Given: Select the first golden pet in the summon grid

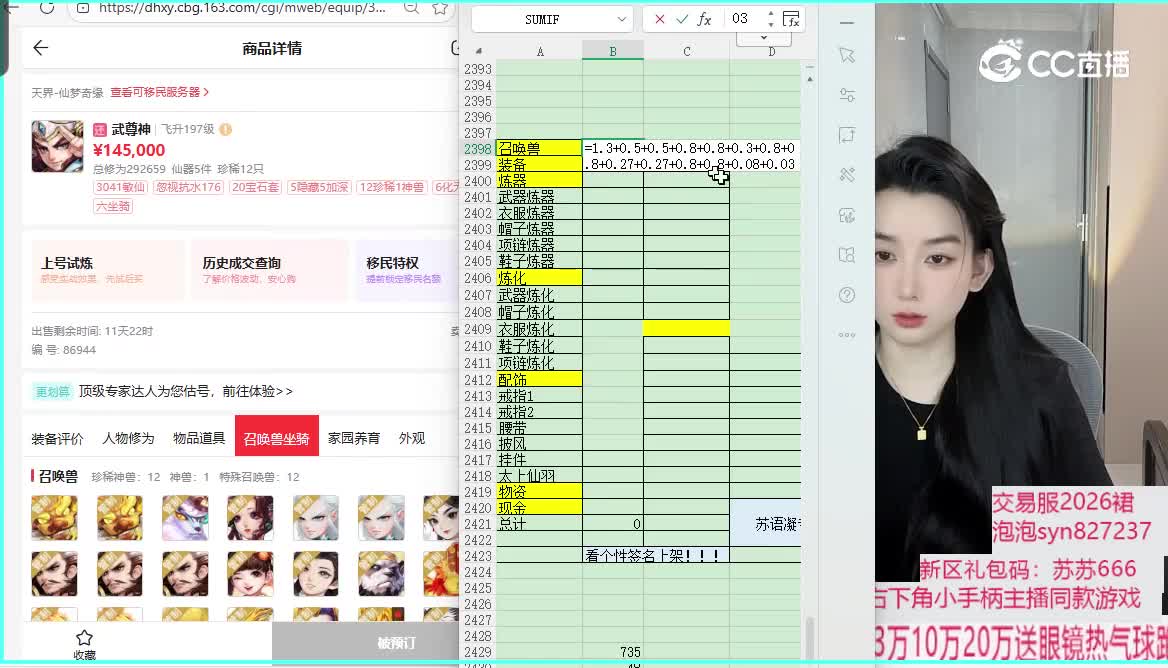Looking at the screenshot, I should pos(54,518).
